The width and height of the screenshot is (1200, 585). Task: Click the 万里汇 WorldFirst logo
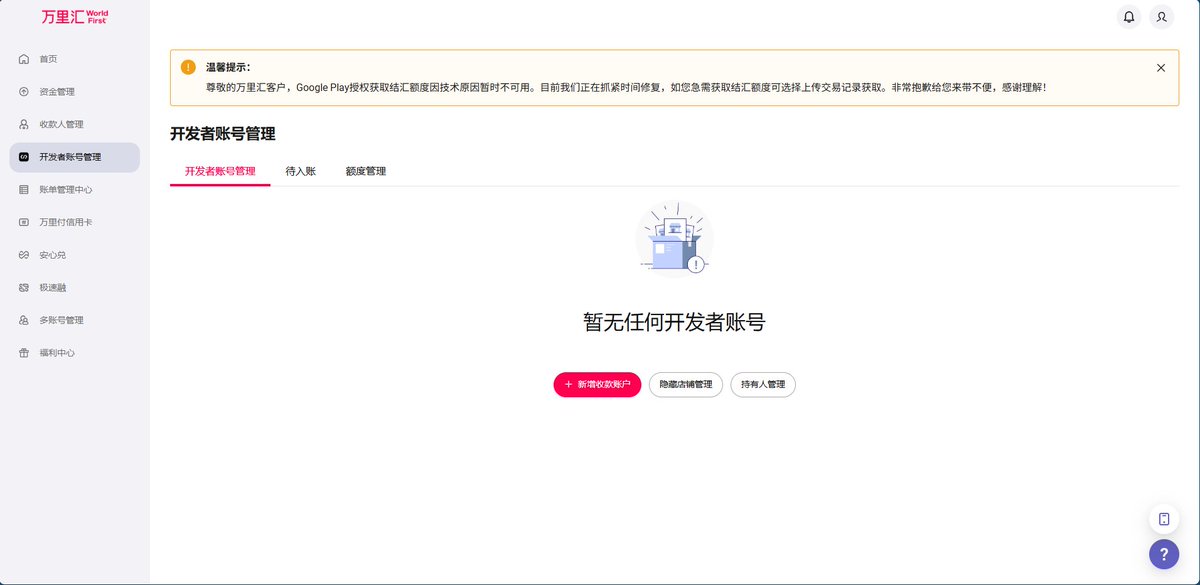click(74, 17)
